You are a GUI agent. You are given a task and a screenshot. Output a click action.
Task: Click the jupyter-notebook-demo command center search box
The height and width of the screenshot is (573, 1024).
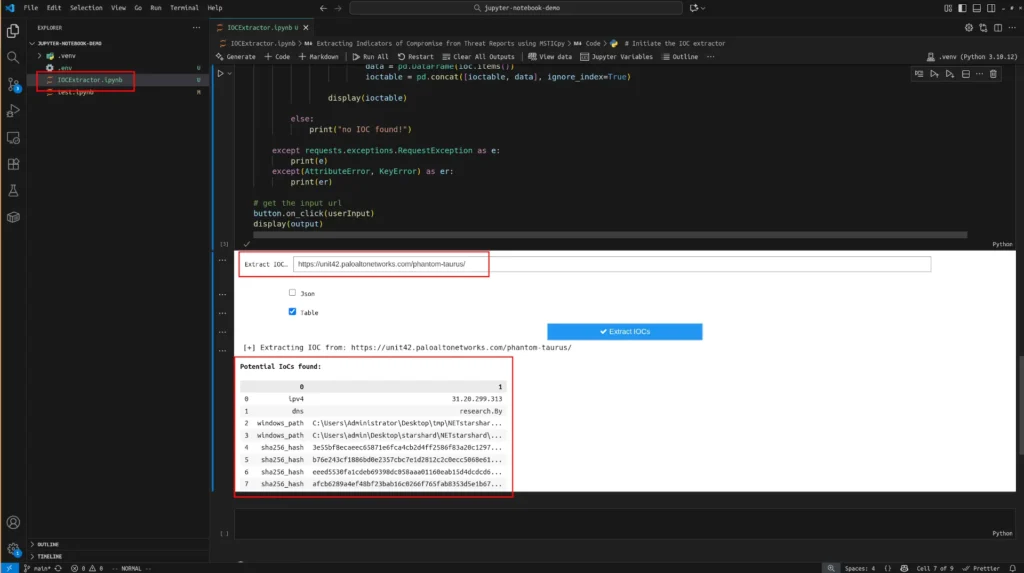tap(516, 8)
